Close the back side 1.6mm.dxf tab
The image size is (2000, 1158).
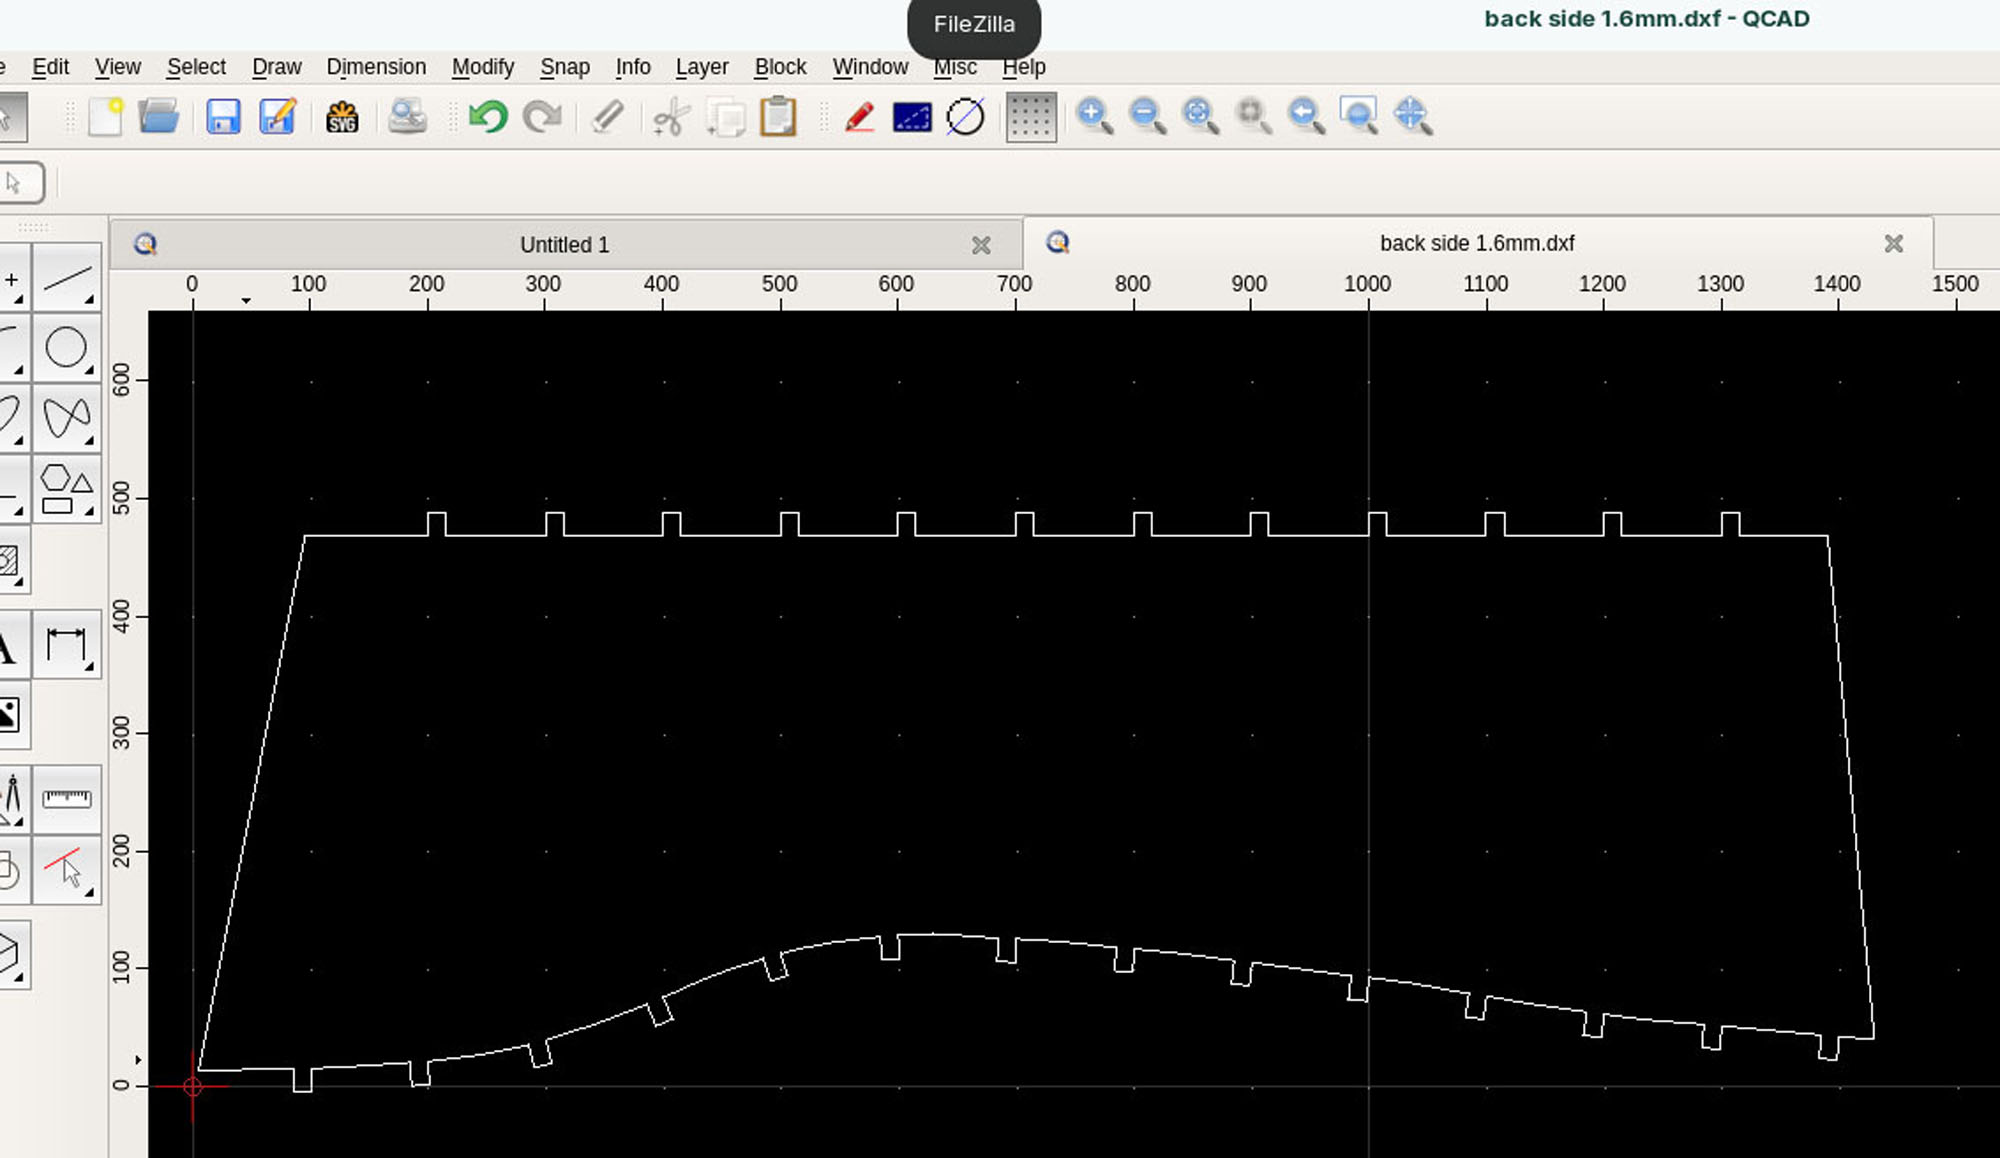pos(1893,244)
